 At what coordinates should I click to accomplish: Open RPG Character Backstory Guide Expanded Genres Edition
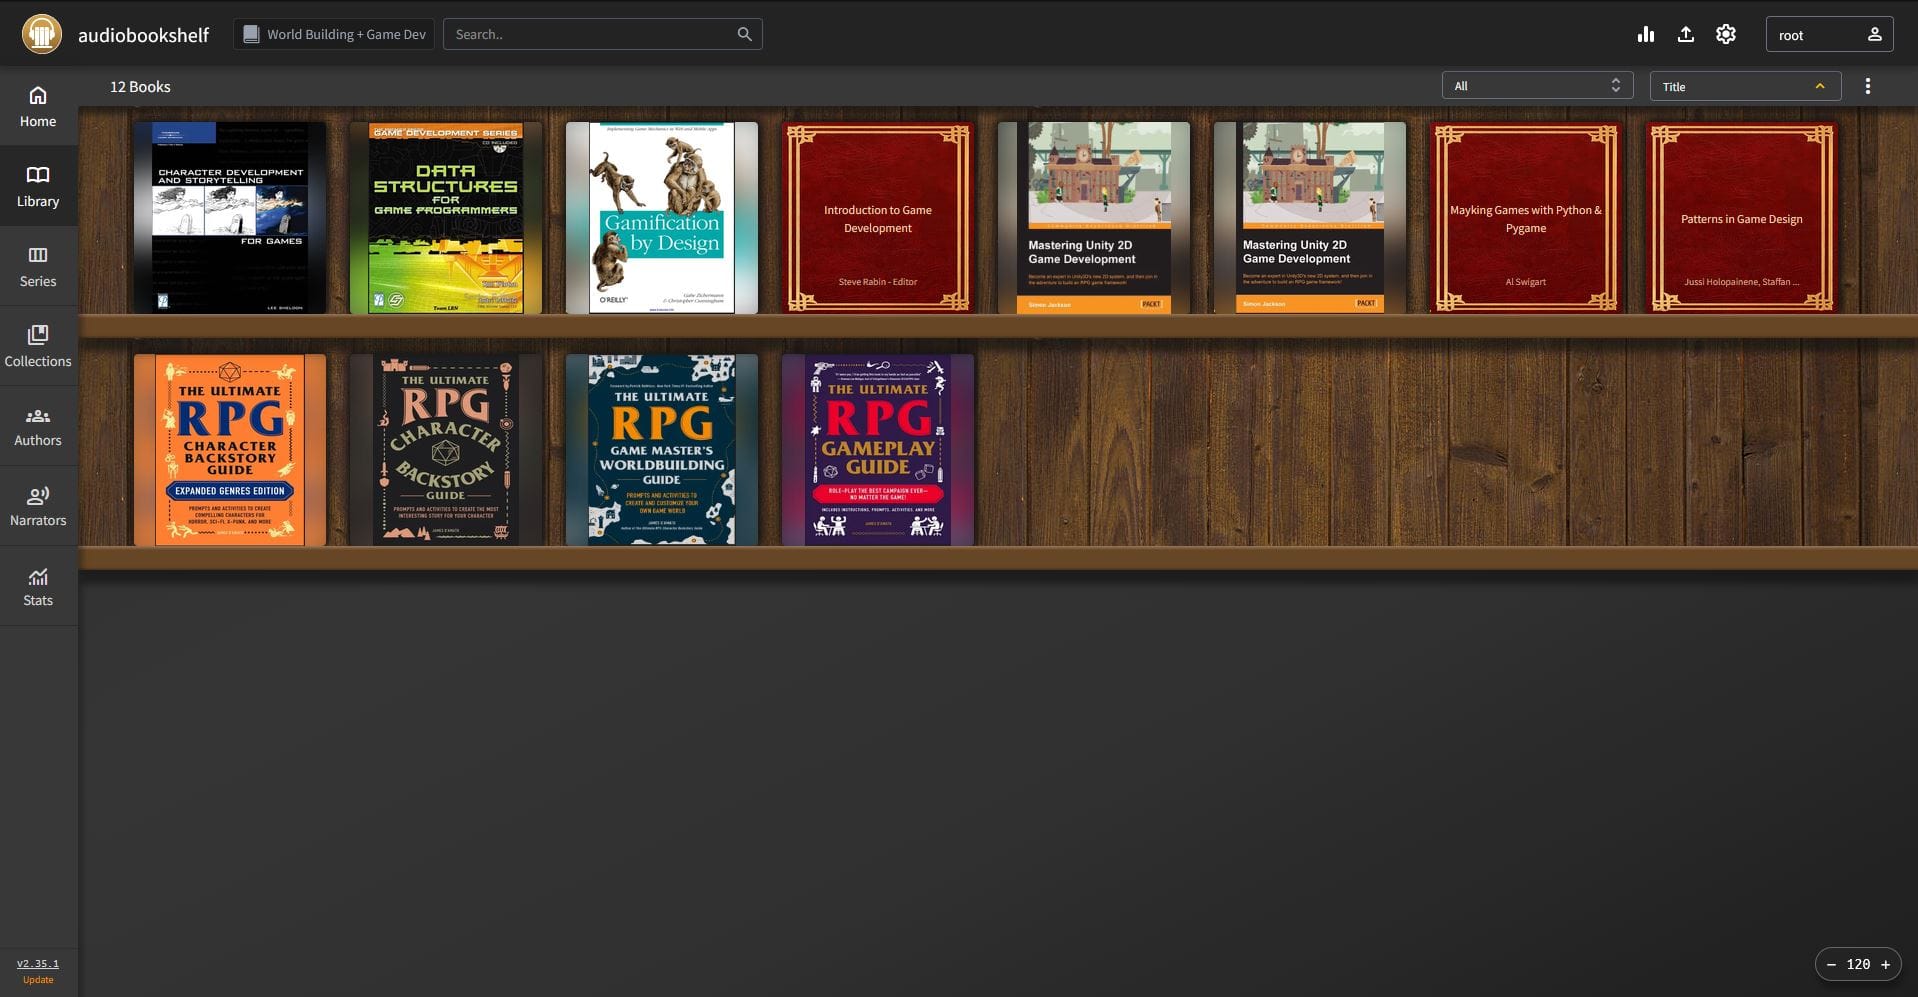coord(230,450)
